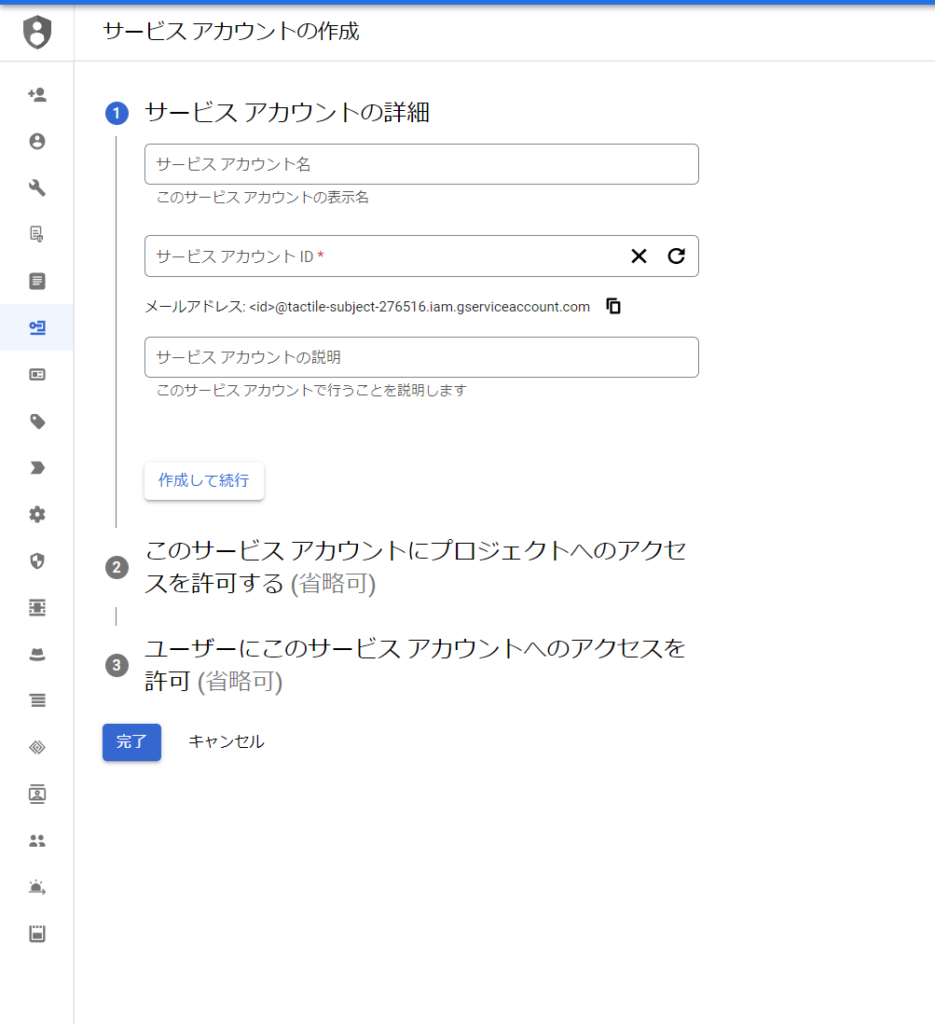Open Labels via the tag sidebar icon
The width and height of the screenshot is (935, 1024).
[x=37, y=421]
